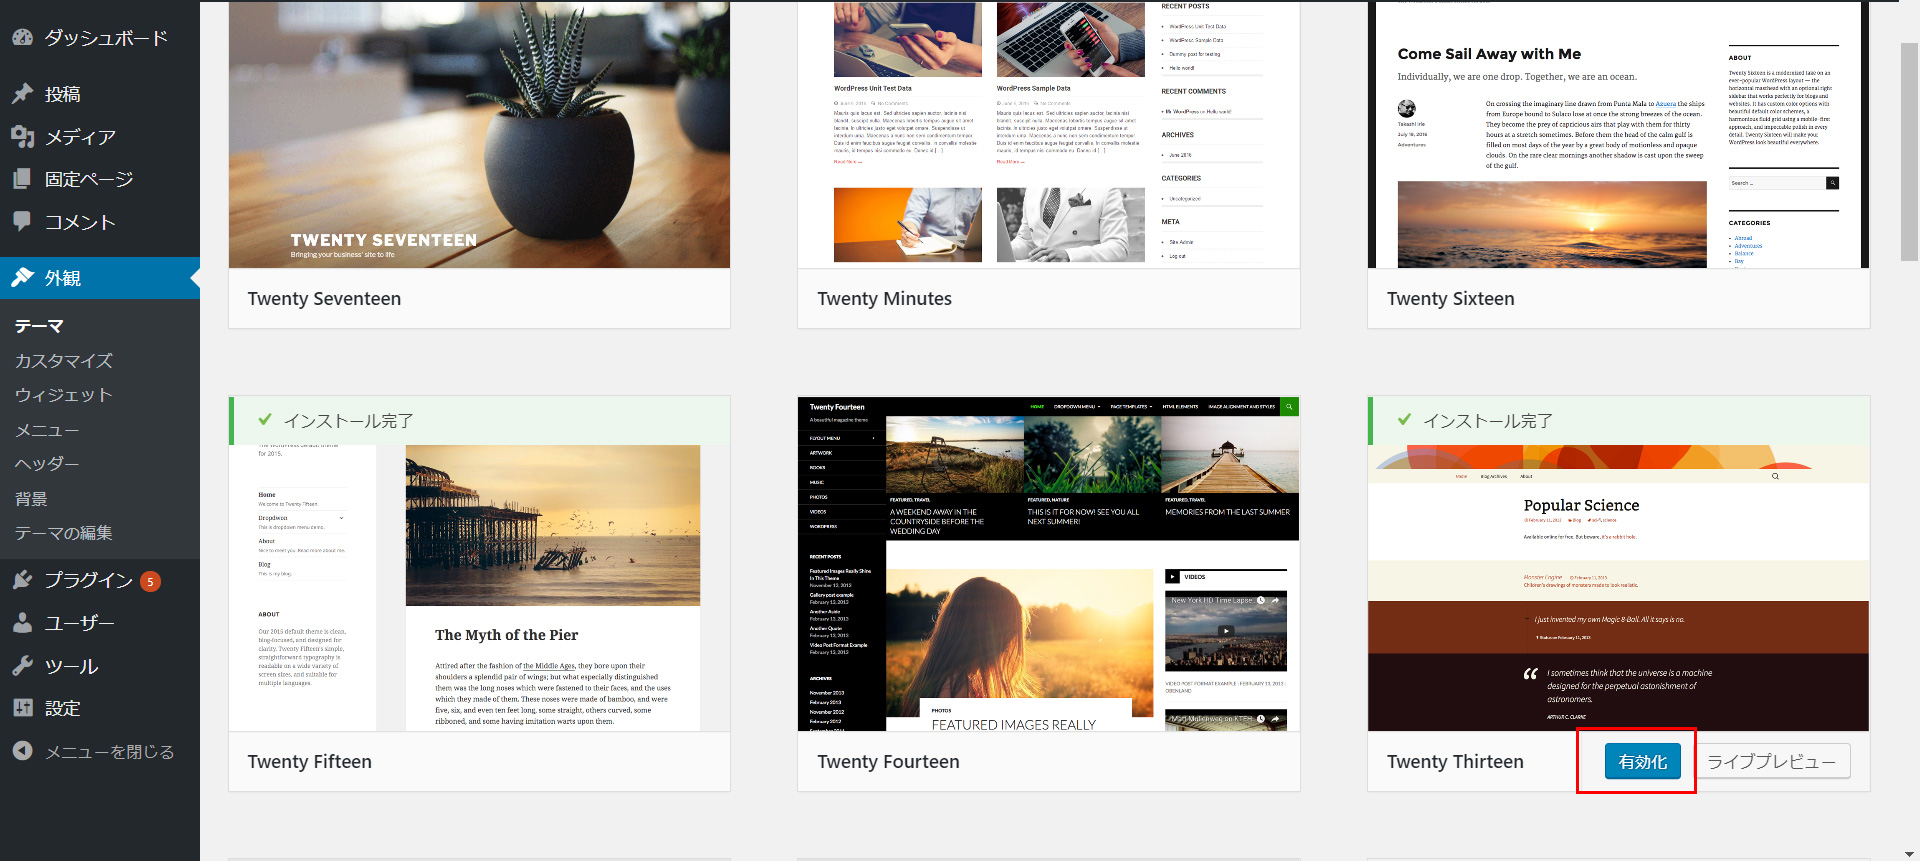Activate Twenty Thirteen with 有効化 button
The height and width of the screenshot is (861, 1920).
[1643, 762]
